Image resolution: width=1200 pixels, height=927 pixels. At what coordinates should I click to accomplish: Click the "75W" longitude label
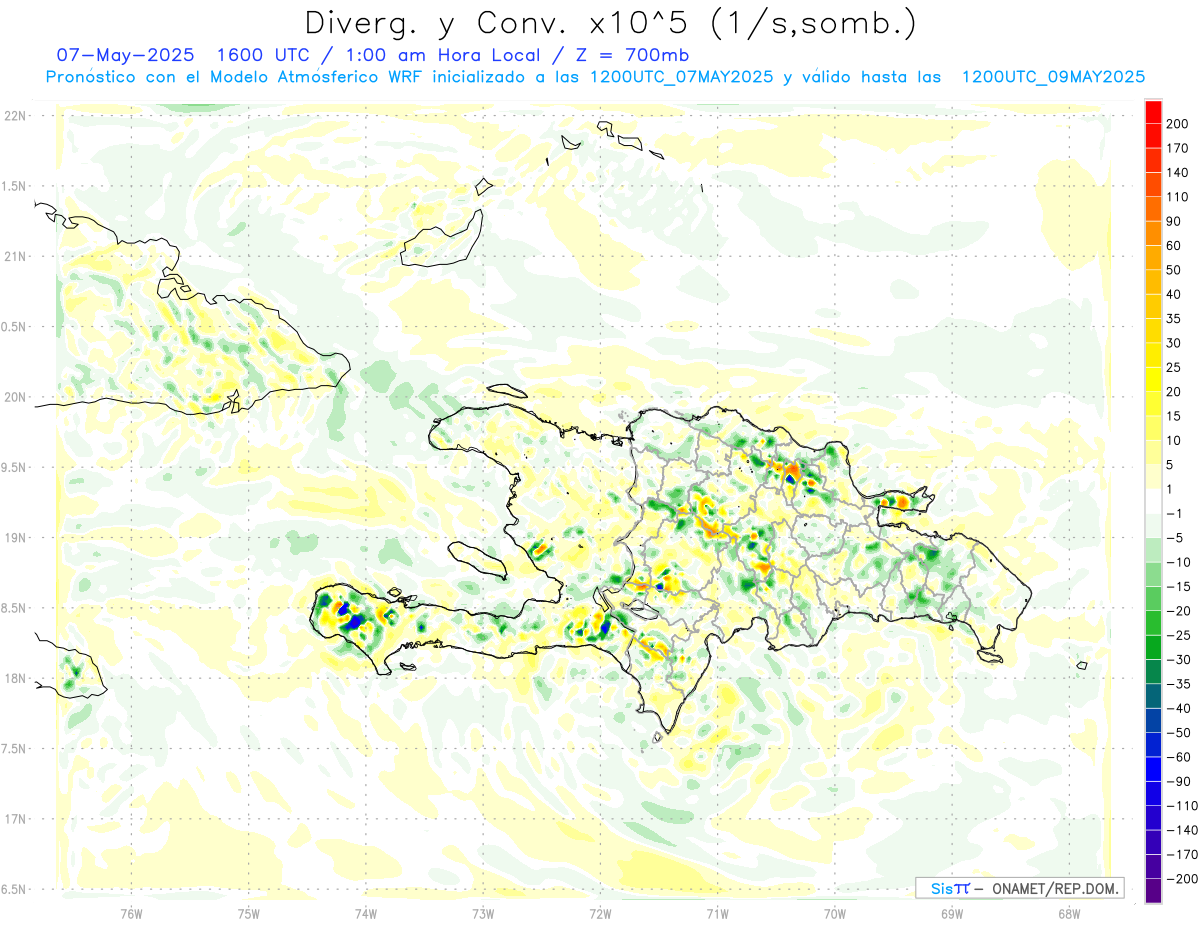point(249,914)
